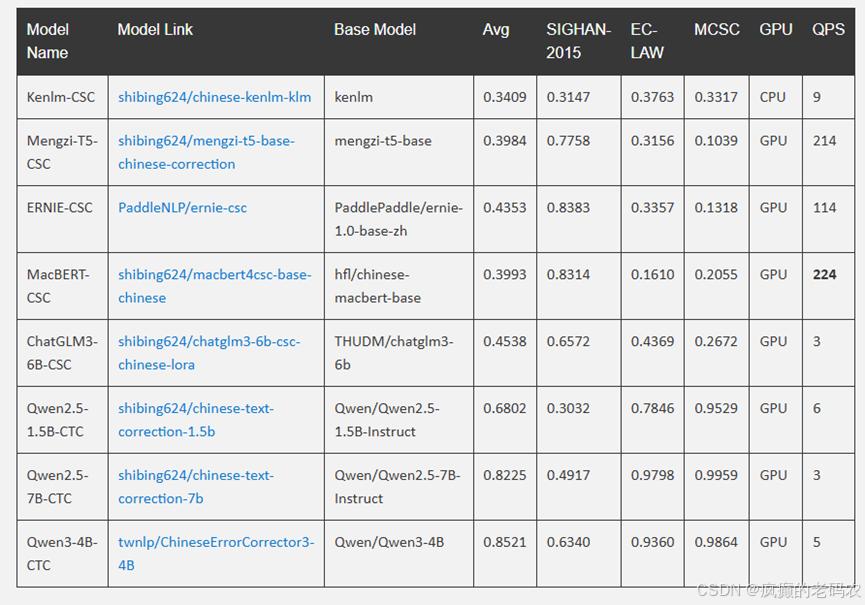Click MCSC value 0.9959
865x605 pixels.
[x=716, y=475]
